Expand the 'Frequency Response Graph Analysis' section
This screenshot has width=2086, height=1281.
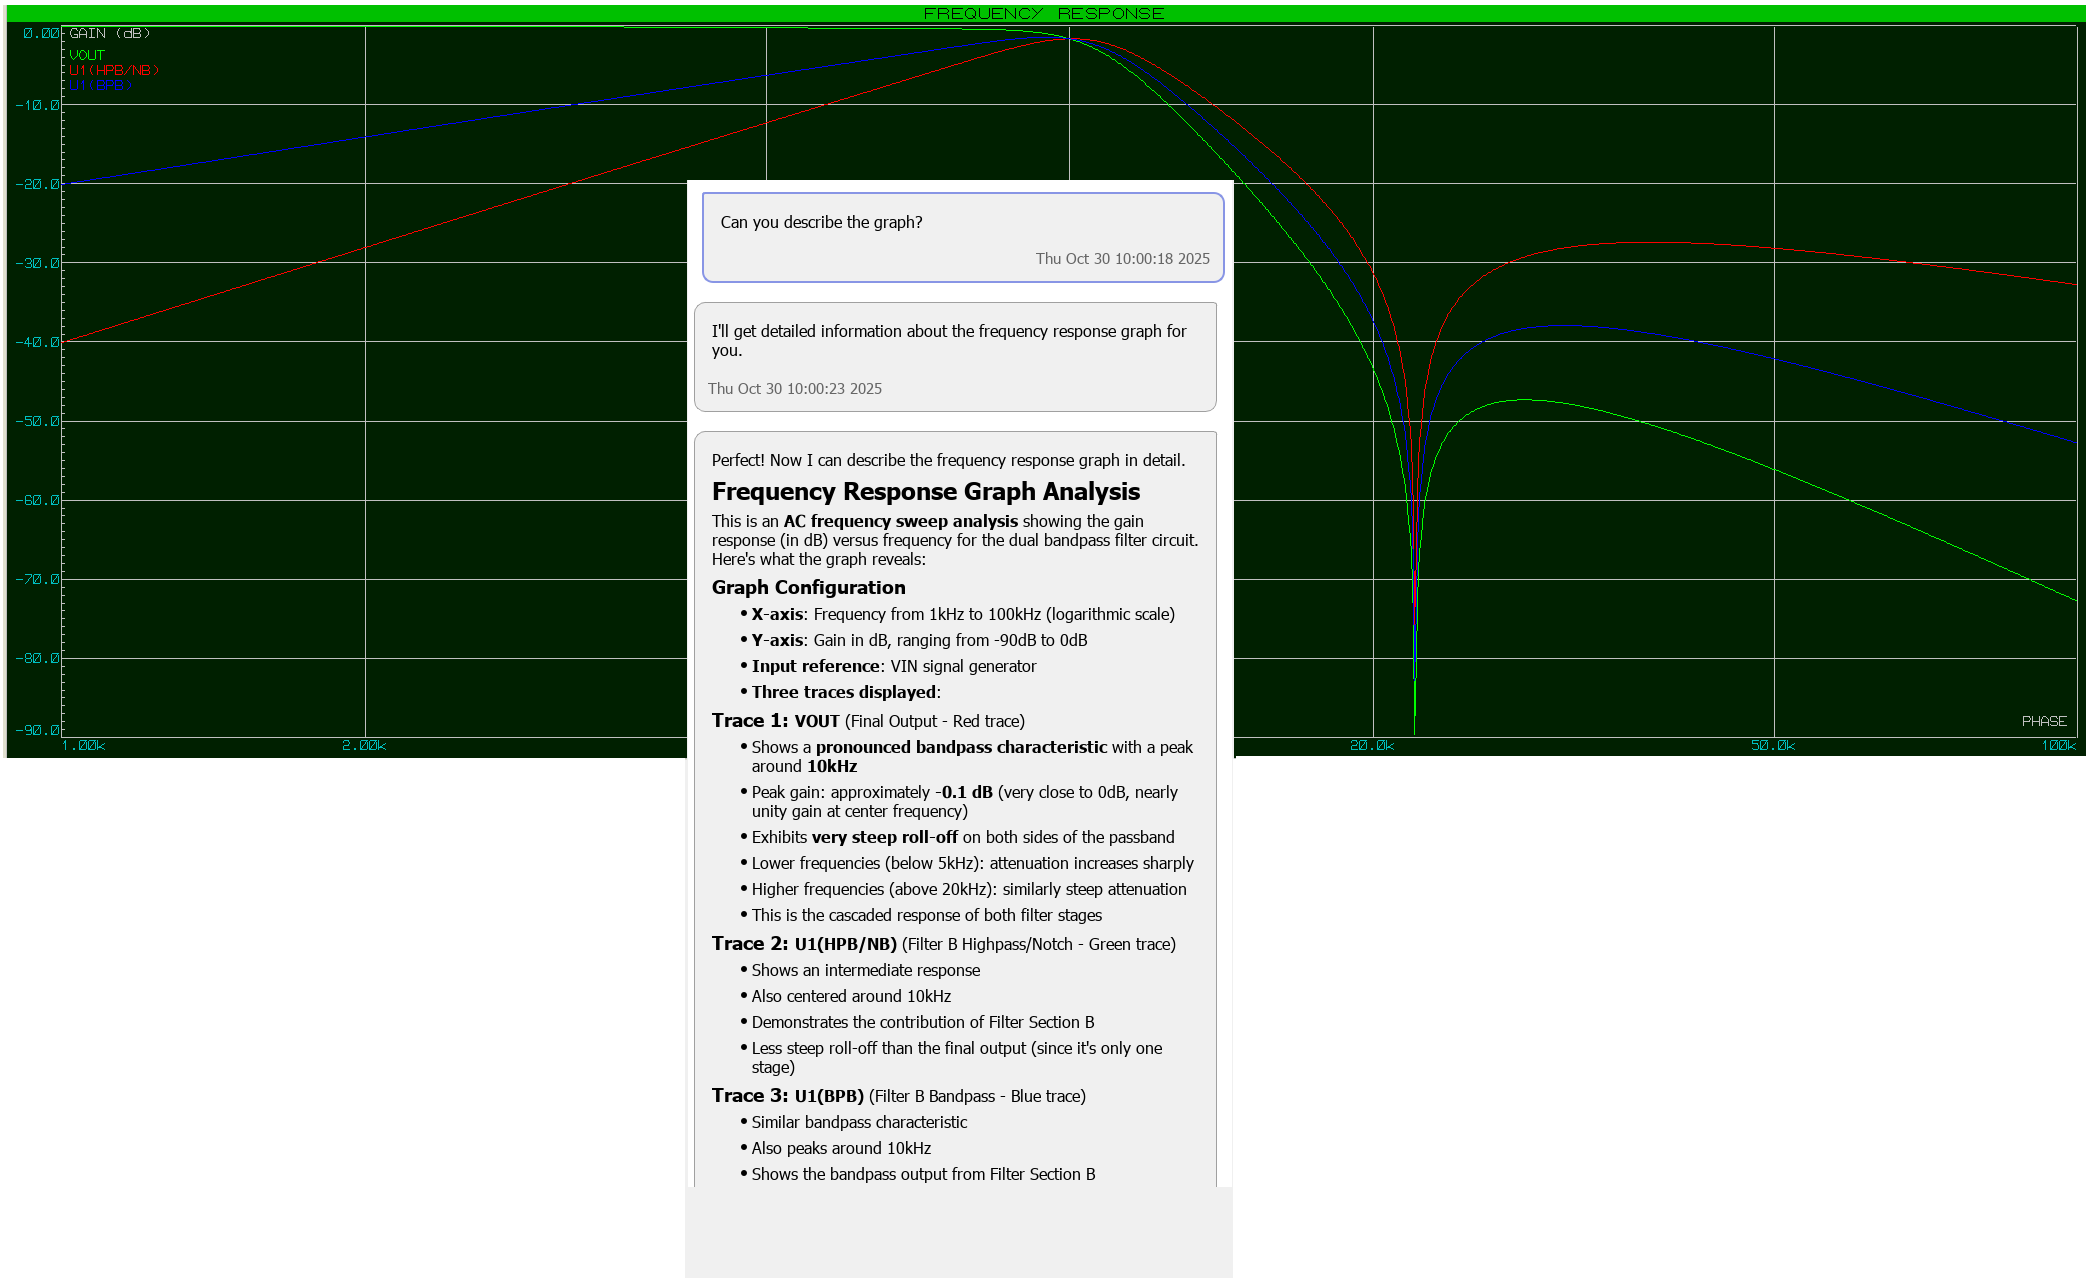(926, 491)
